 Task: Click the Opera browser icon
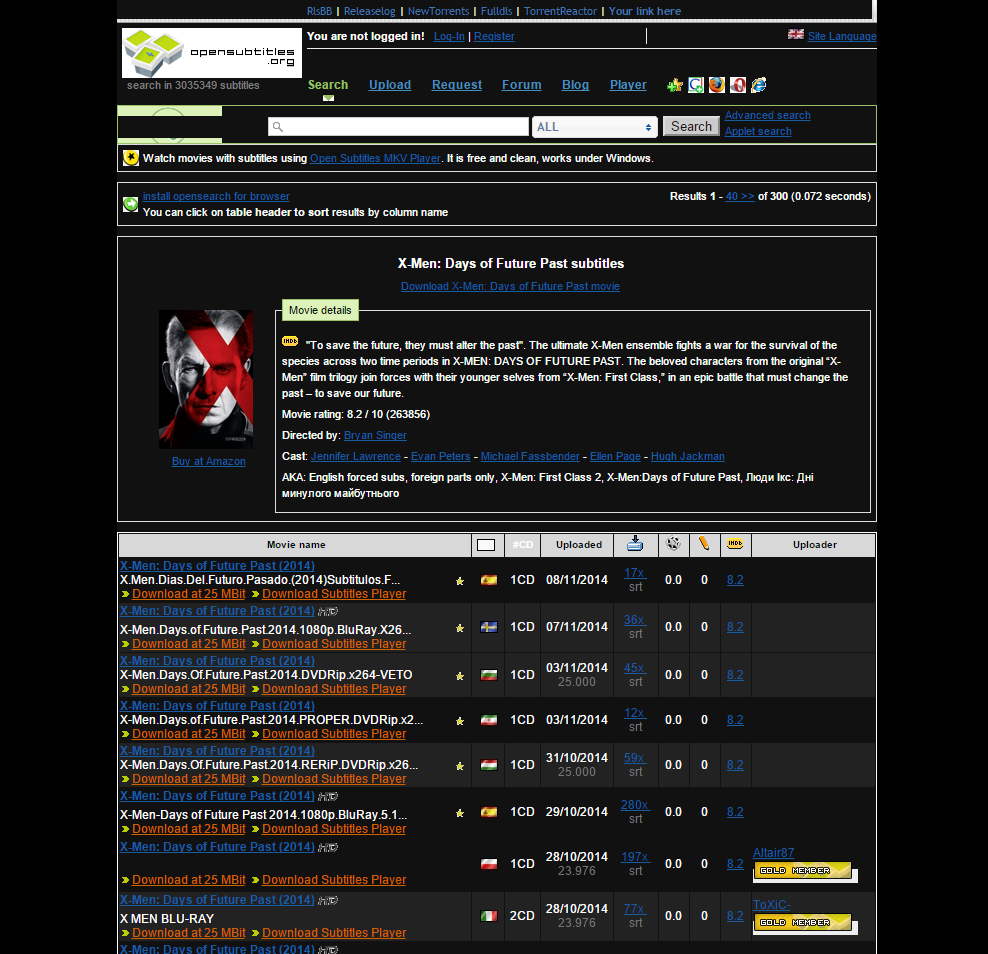click(737, 85)
